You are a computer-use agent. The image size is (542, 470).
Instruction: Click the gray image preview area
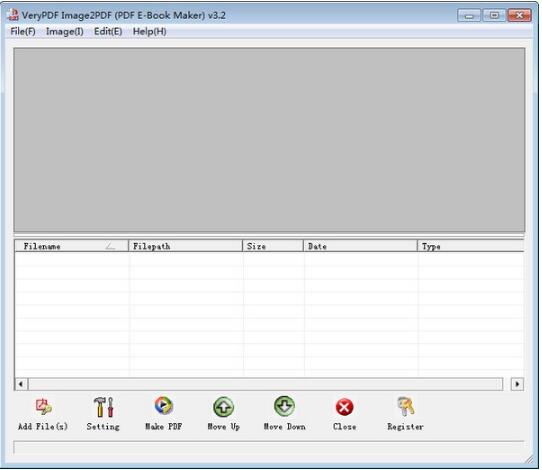[x=269, y=140]
